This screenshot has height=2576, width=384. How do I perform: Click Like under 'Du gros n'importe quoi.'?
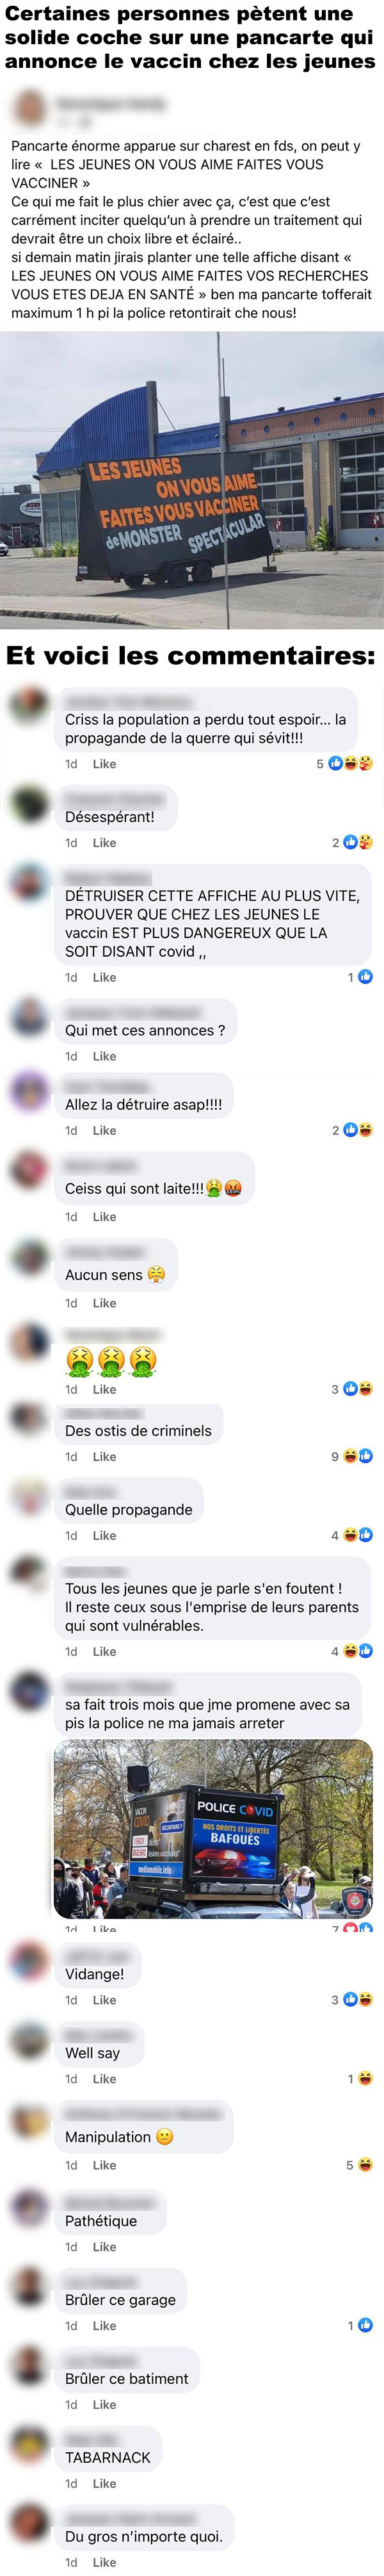click(x=104, y=2562)
